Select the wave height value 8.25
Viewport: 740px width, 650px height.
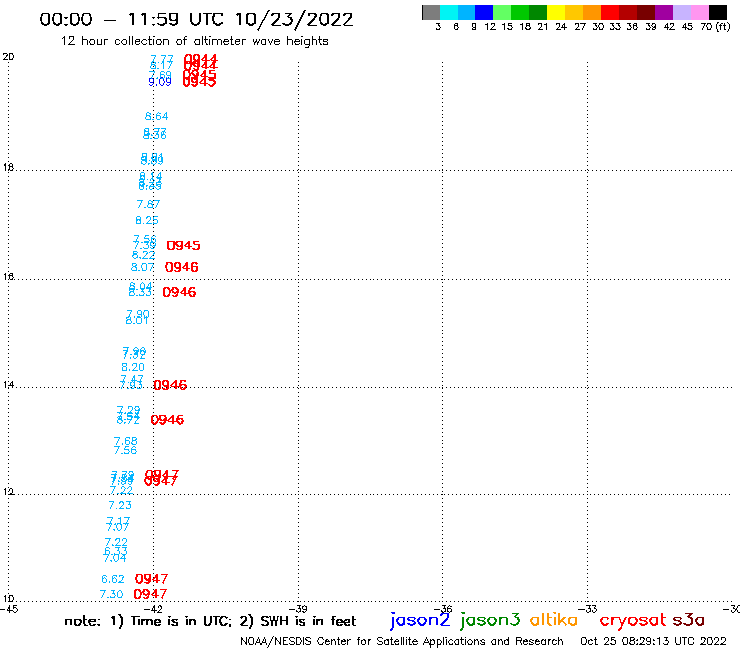pyautogui.click(x=147, y=220)
